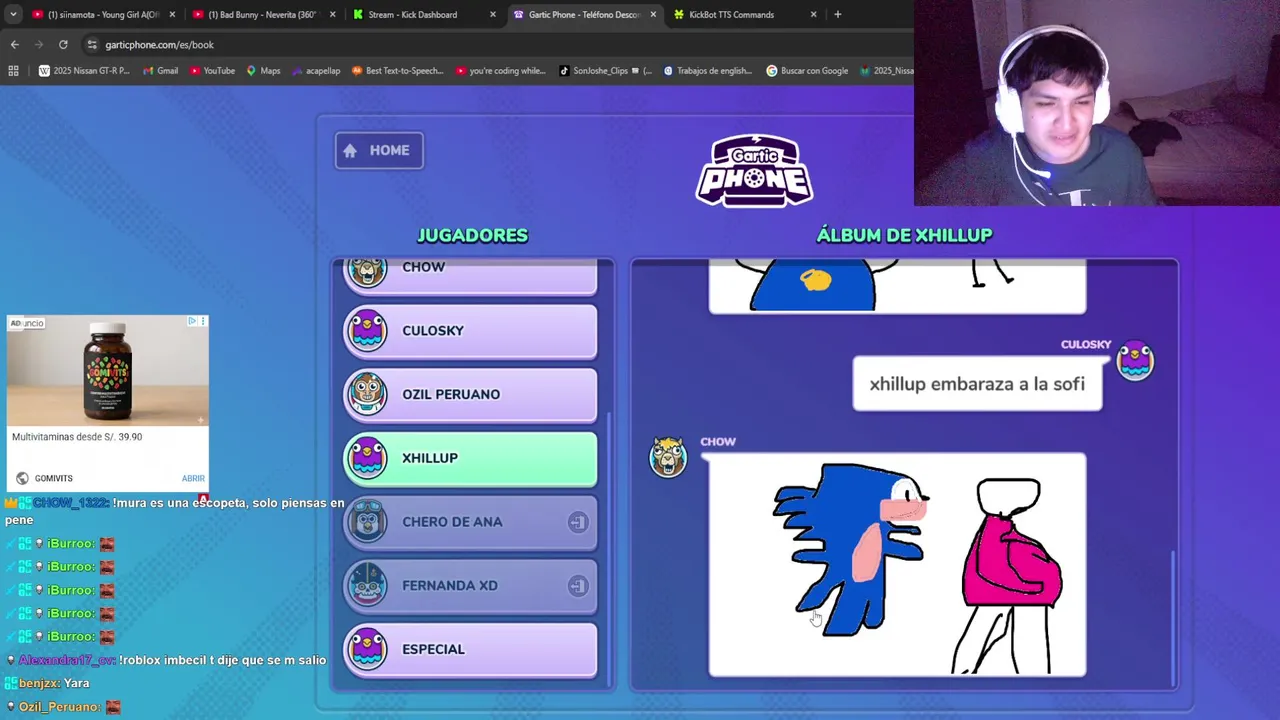Image resolution: width=1280 pixels, height=720 pixels.
Task: Click the left-game icon on FERNANDA XD
Action: pos(578,586)
